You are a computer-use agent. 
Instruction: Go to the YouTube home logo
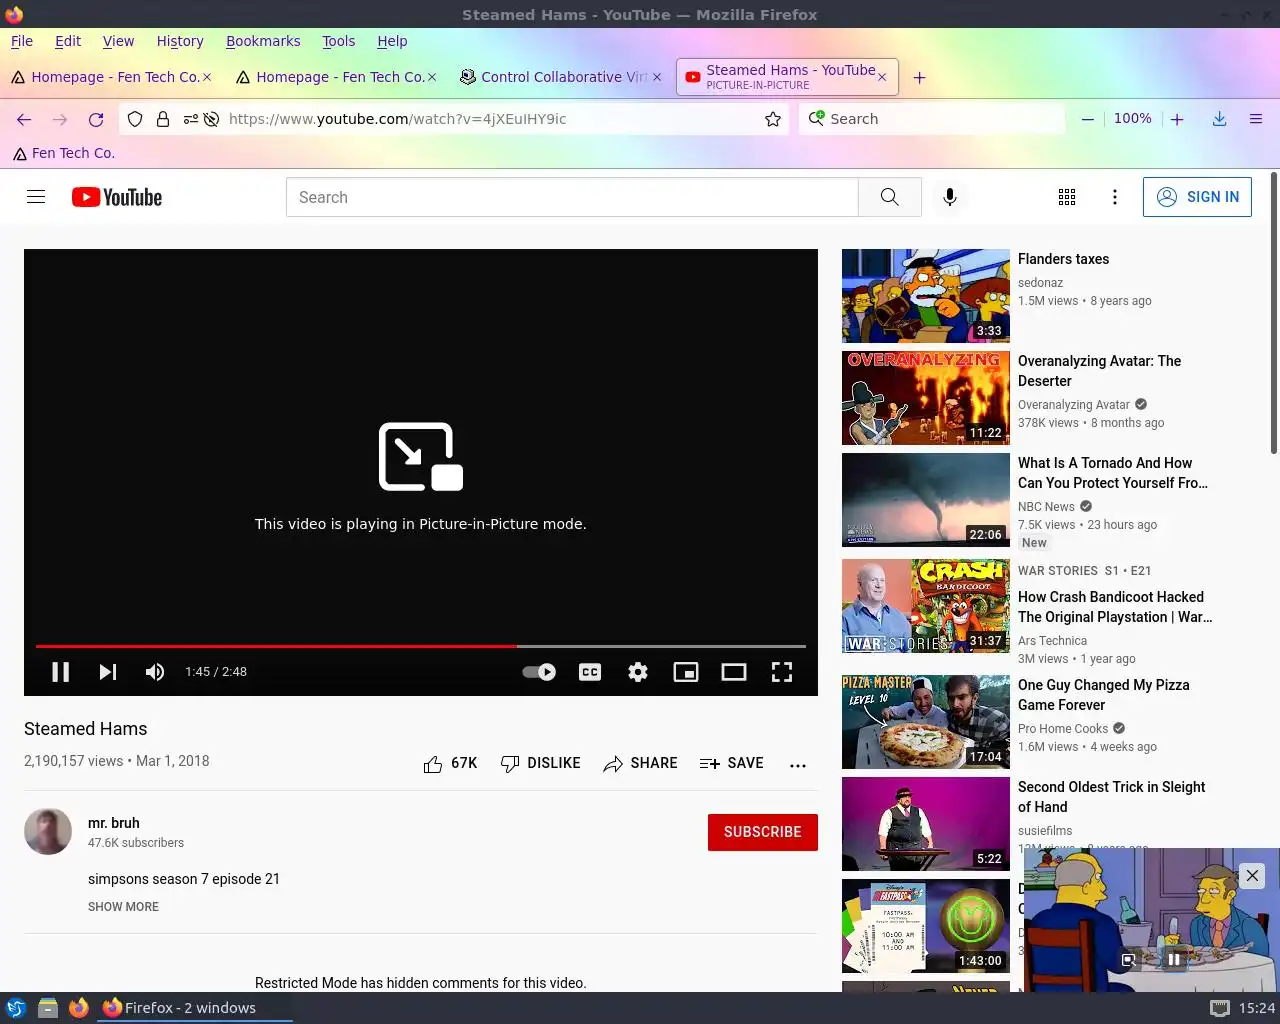[117, 197]
